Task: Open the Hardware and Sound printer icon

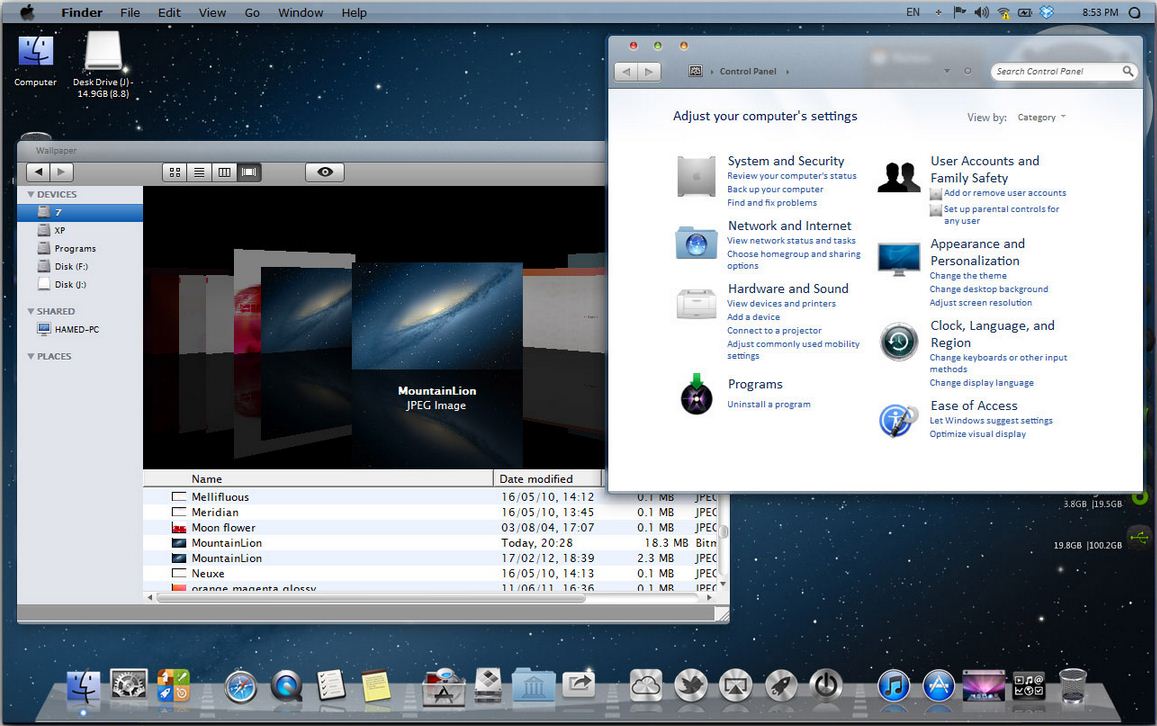Action: click(697, 303)
